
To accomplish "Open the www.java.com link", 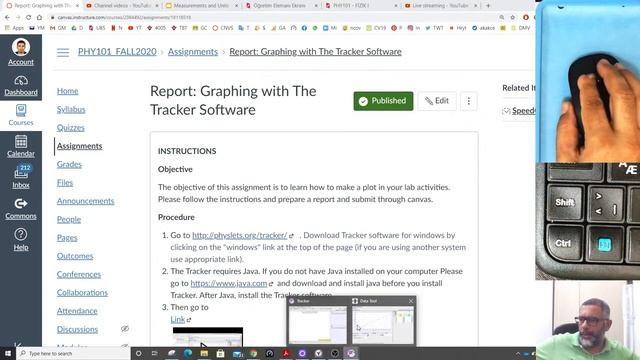I will pos(229,283).
